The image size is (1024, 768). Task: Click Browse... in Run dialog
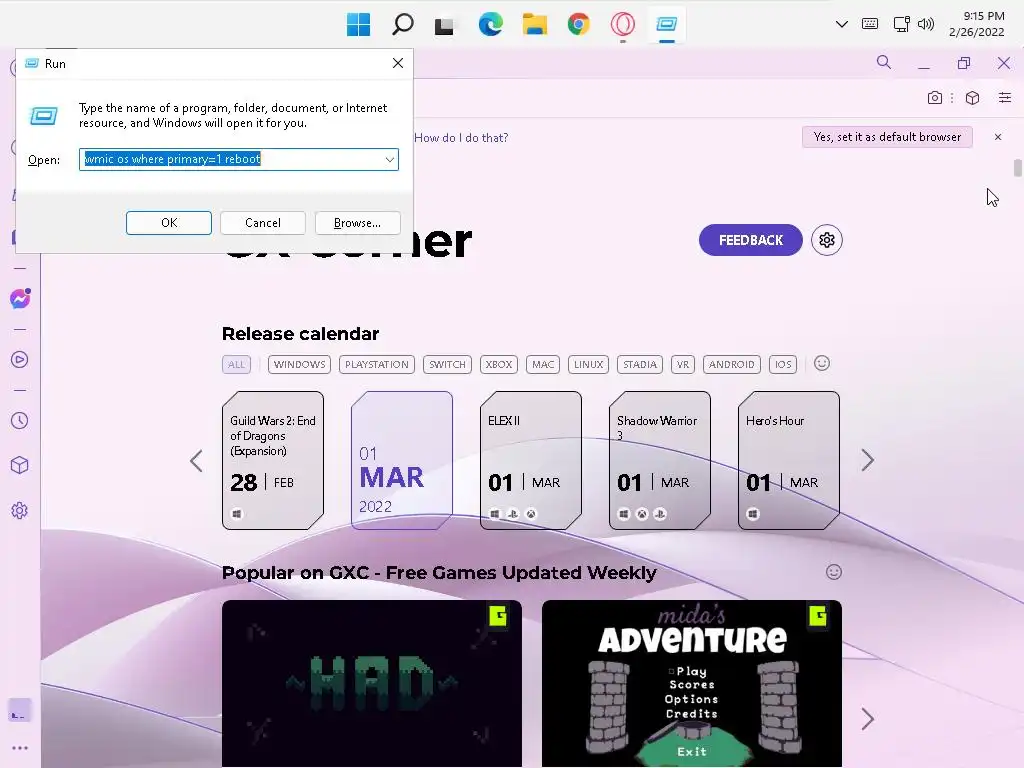pyautogui.click(x=357, y=223)
